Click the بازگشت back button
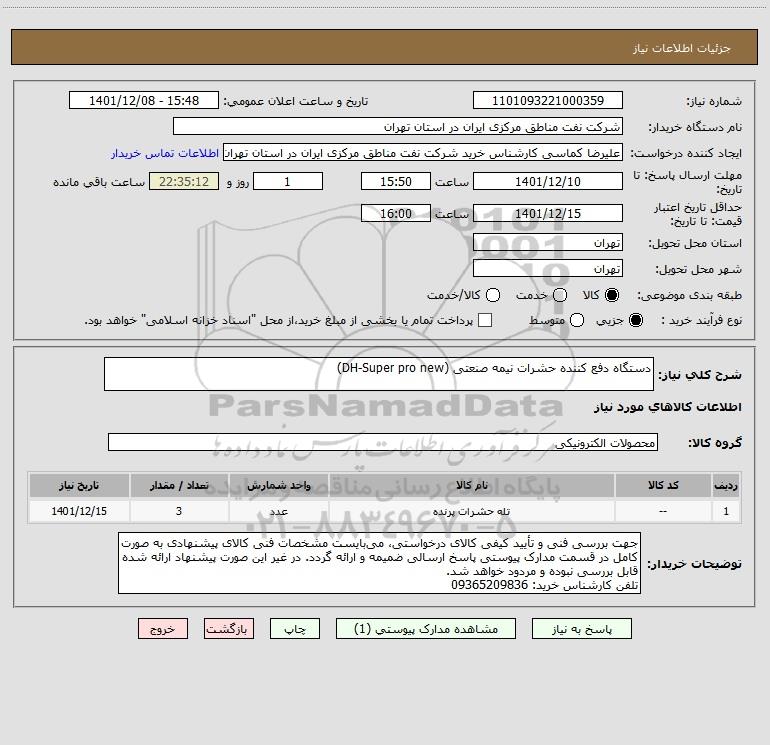This screenshot has width=770, height=745. 229,629
